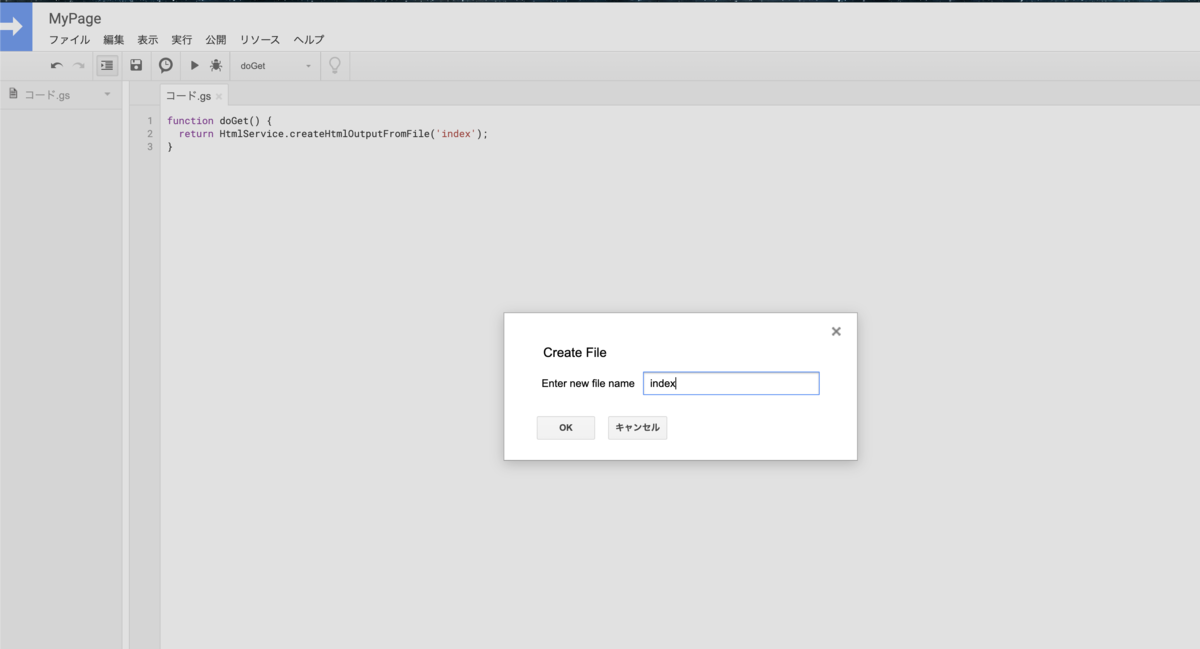1200x649 pixels.
Task: Open the 公開 menu
Action: [216, 40]
